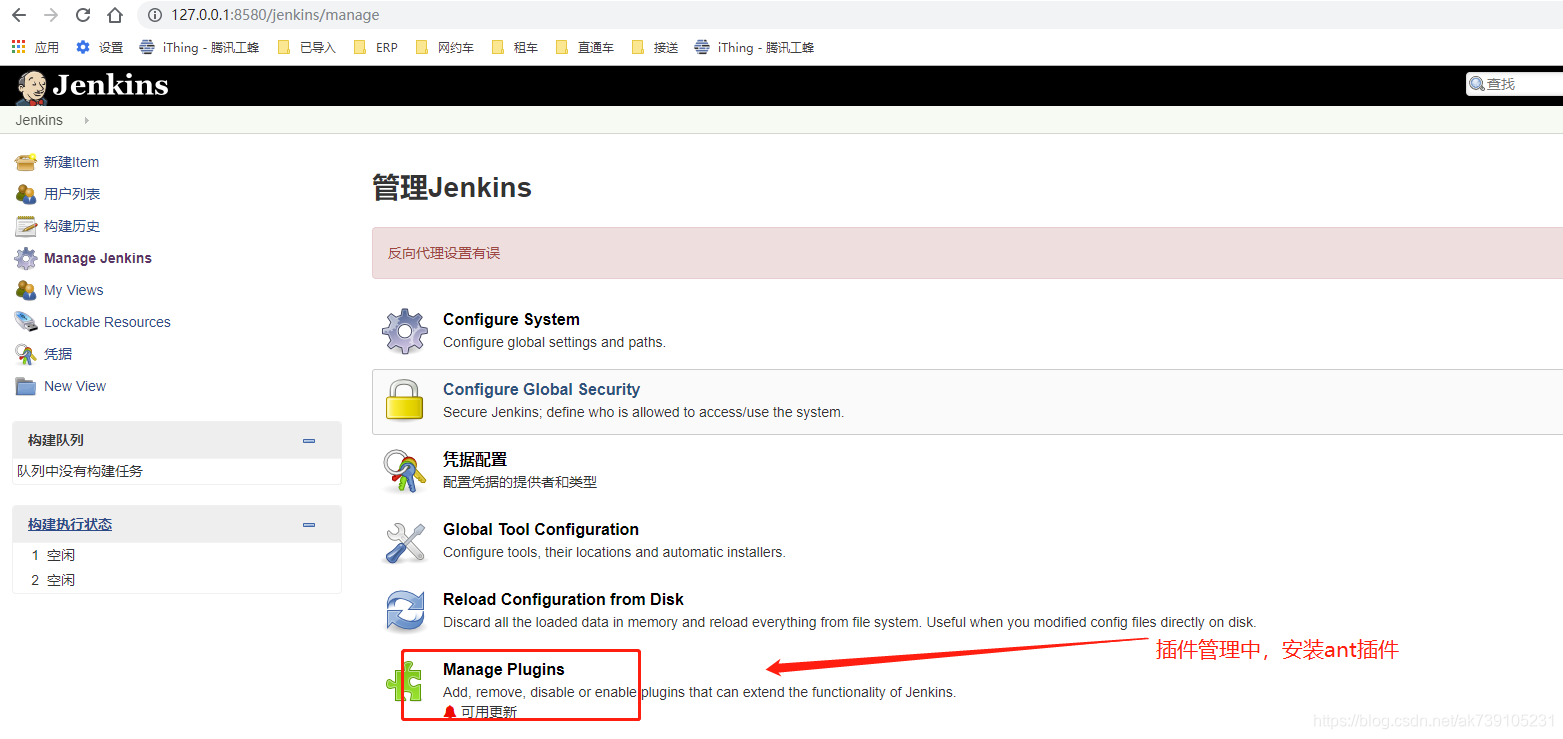The height and width of the screenshot is (739, 1563).
Task: Click the 新建Item icon
Action: 26,162
